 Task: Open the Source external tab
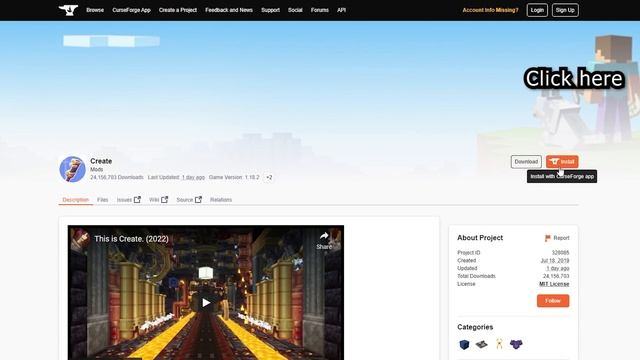[x=189, y=200]
